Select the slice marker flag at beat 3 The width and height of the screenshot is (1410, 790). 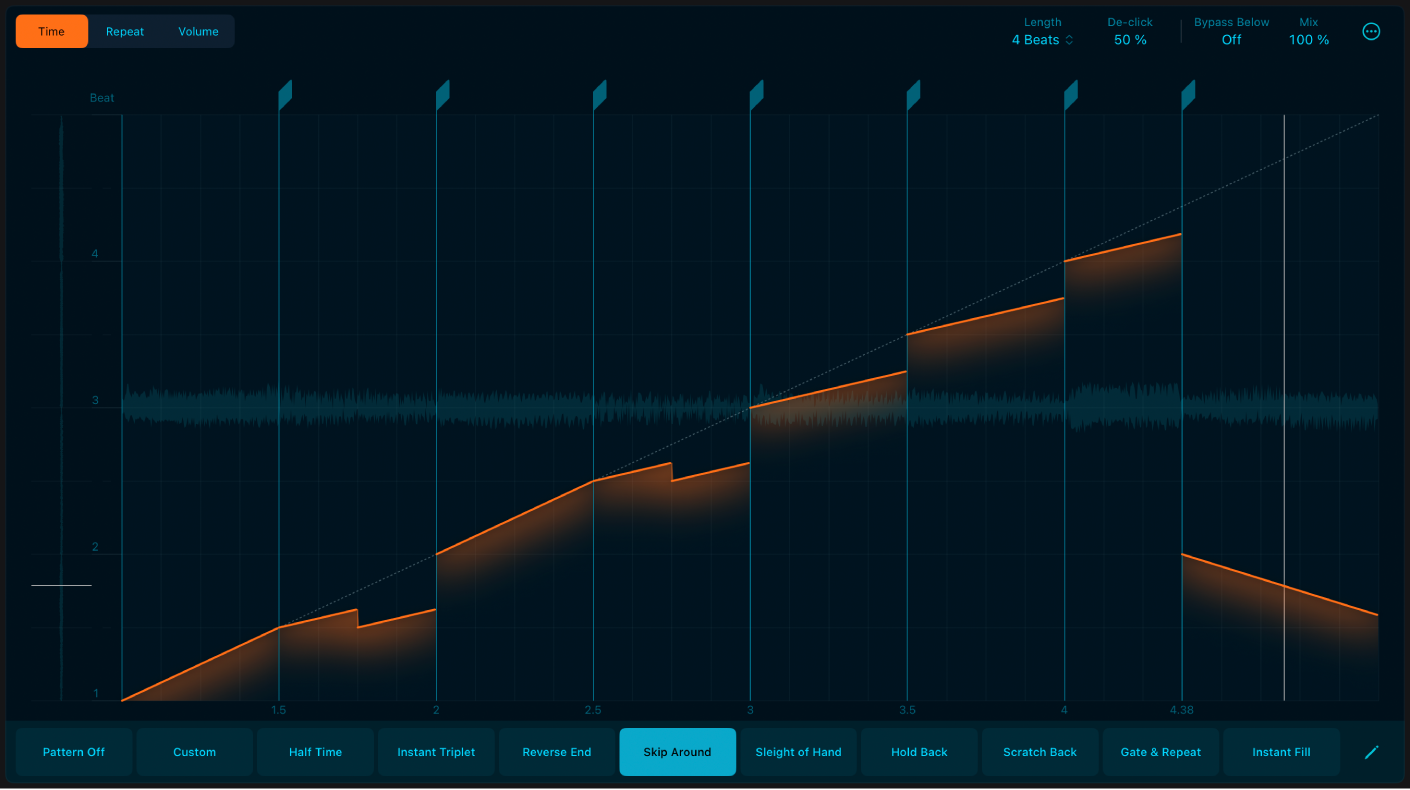click(x=757, y=92)
